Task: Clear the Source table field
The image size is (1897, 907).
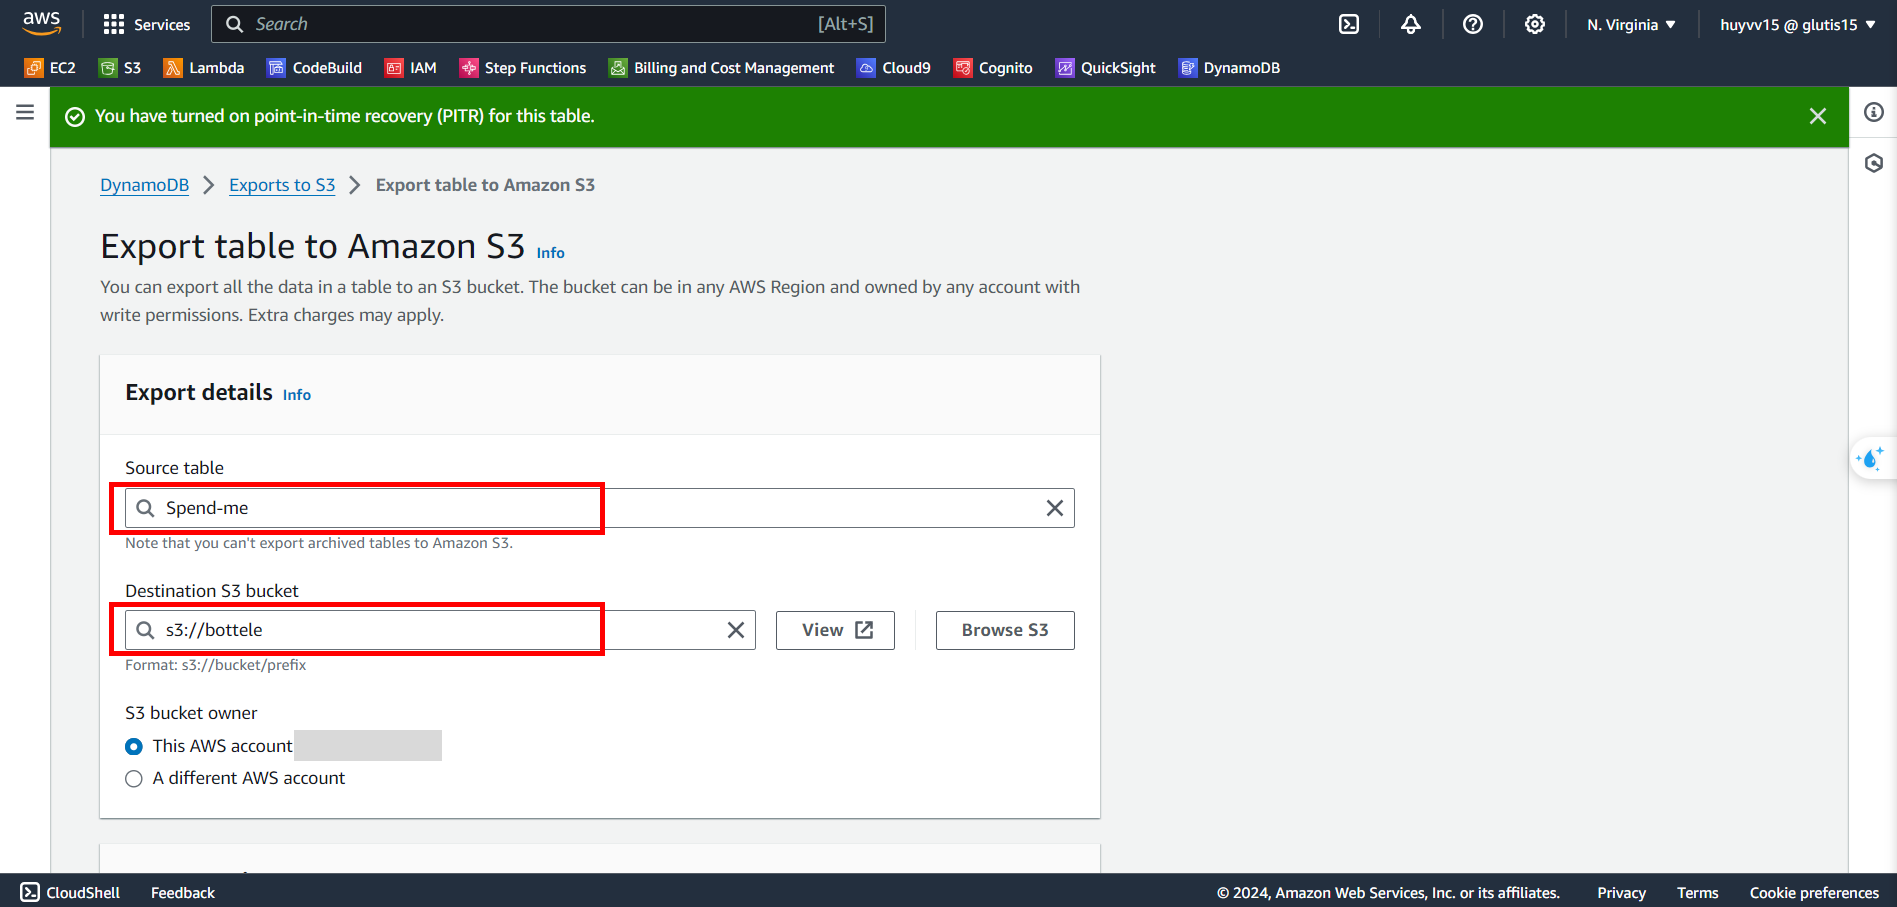Action: [x=1055, y=508]
